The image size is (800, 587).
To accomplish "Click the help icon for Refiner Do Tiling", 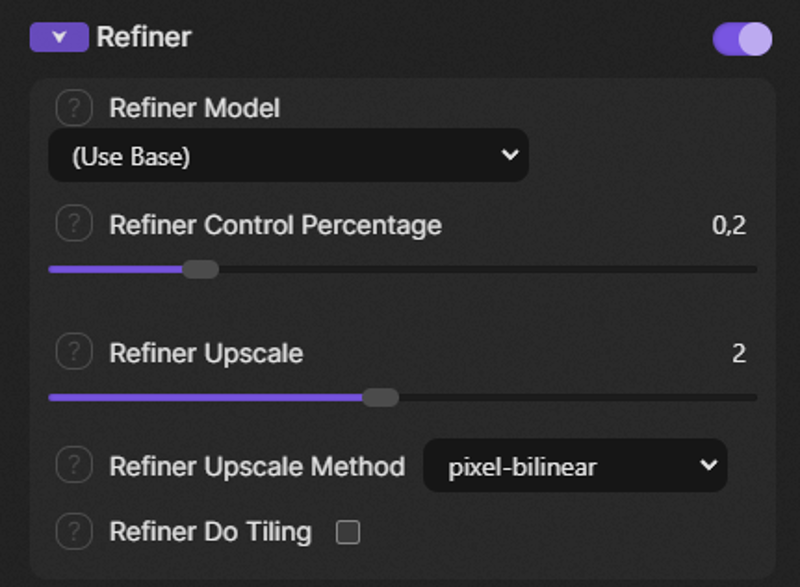I will [73, 531].
